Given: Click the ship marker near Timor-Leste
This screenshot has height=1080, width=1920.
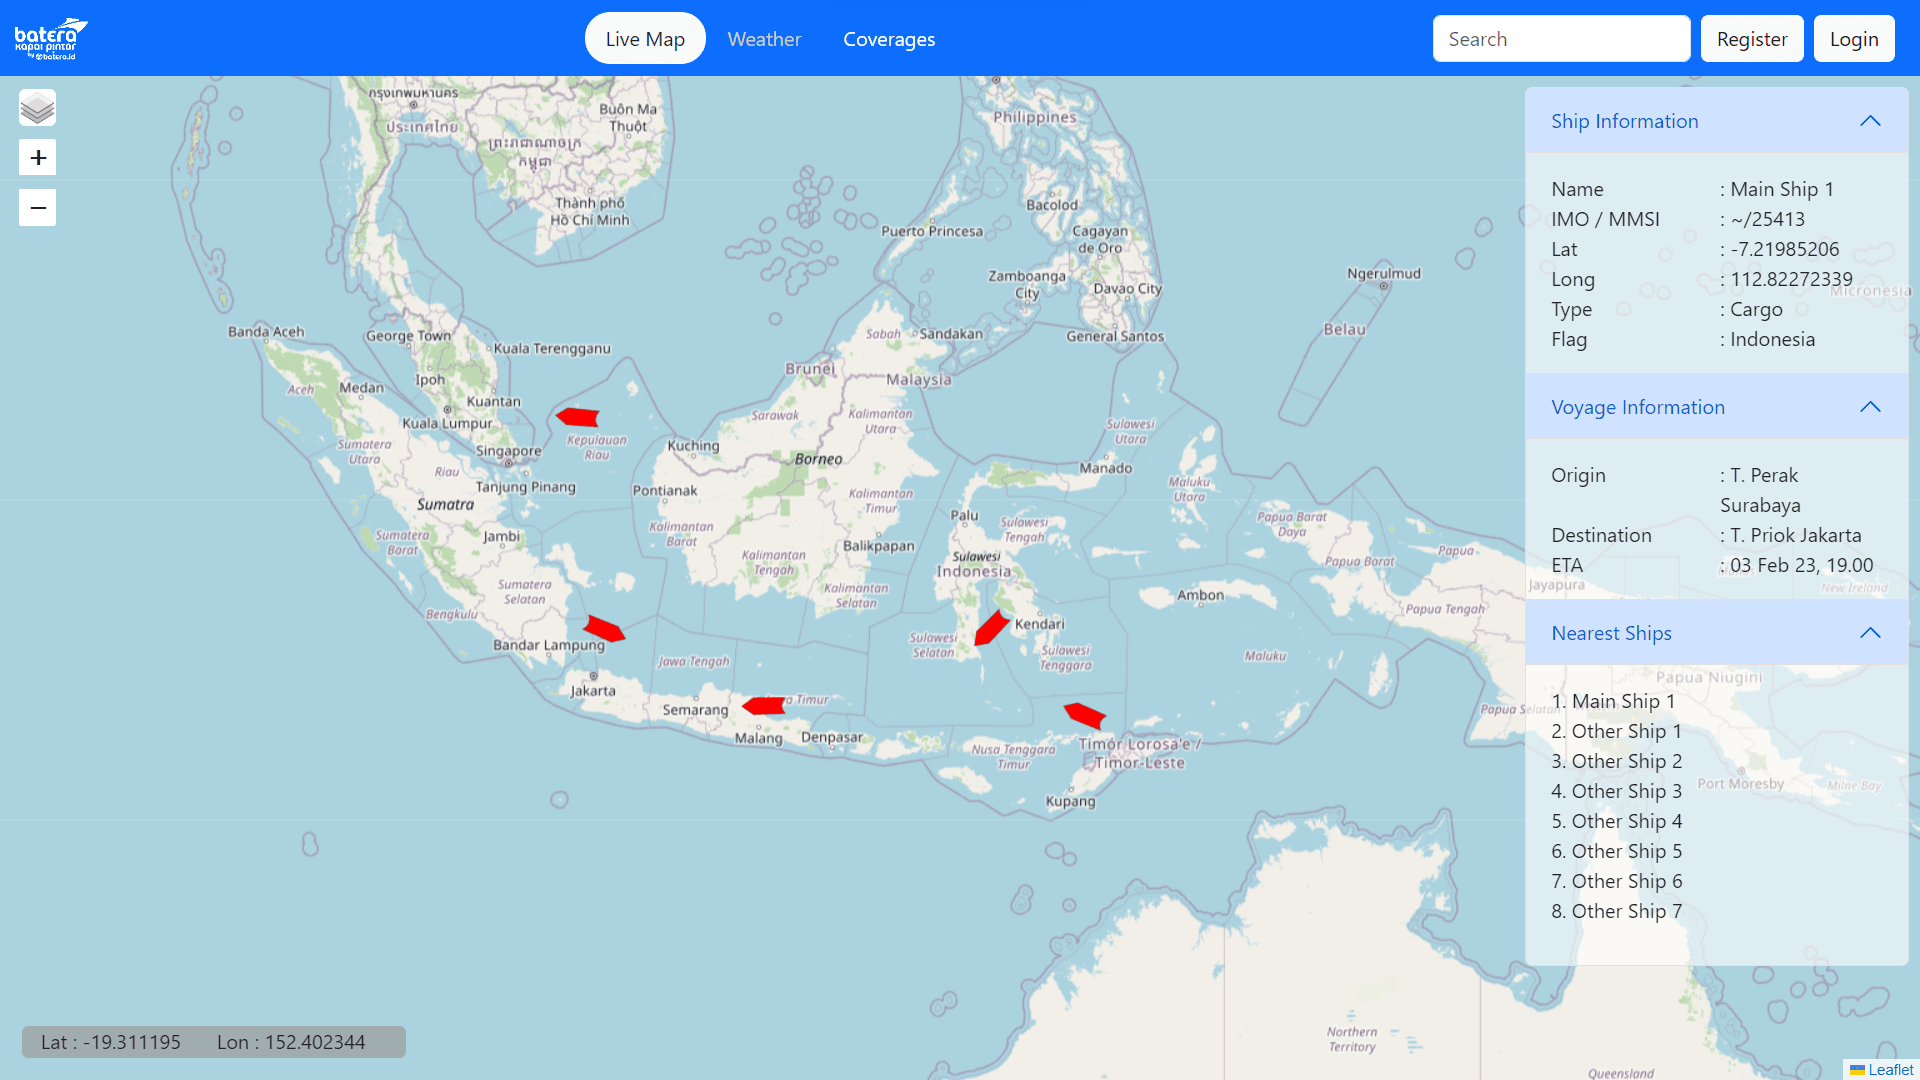Looking at the screenshot, I should 1086,714.
